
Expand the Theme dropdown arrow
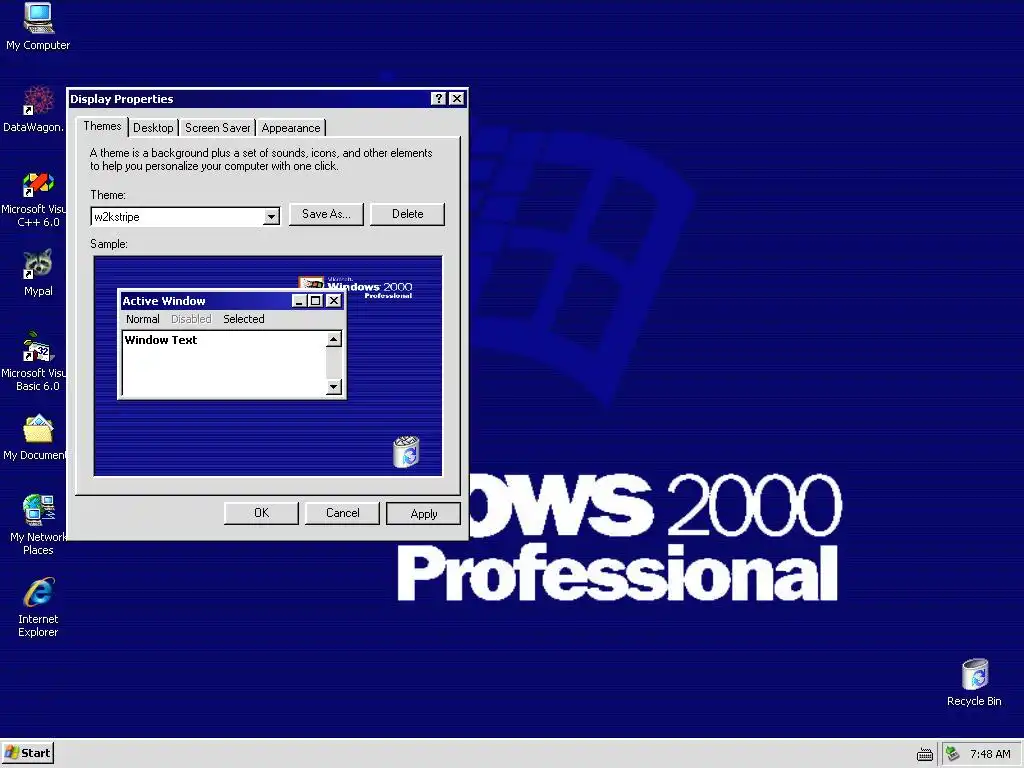(x=271, y=217)
